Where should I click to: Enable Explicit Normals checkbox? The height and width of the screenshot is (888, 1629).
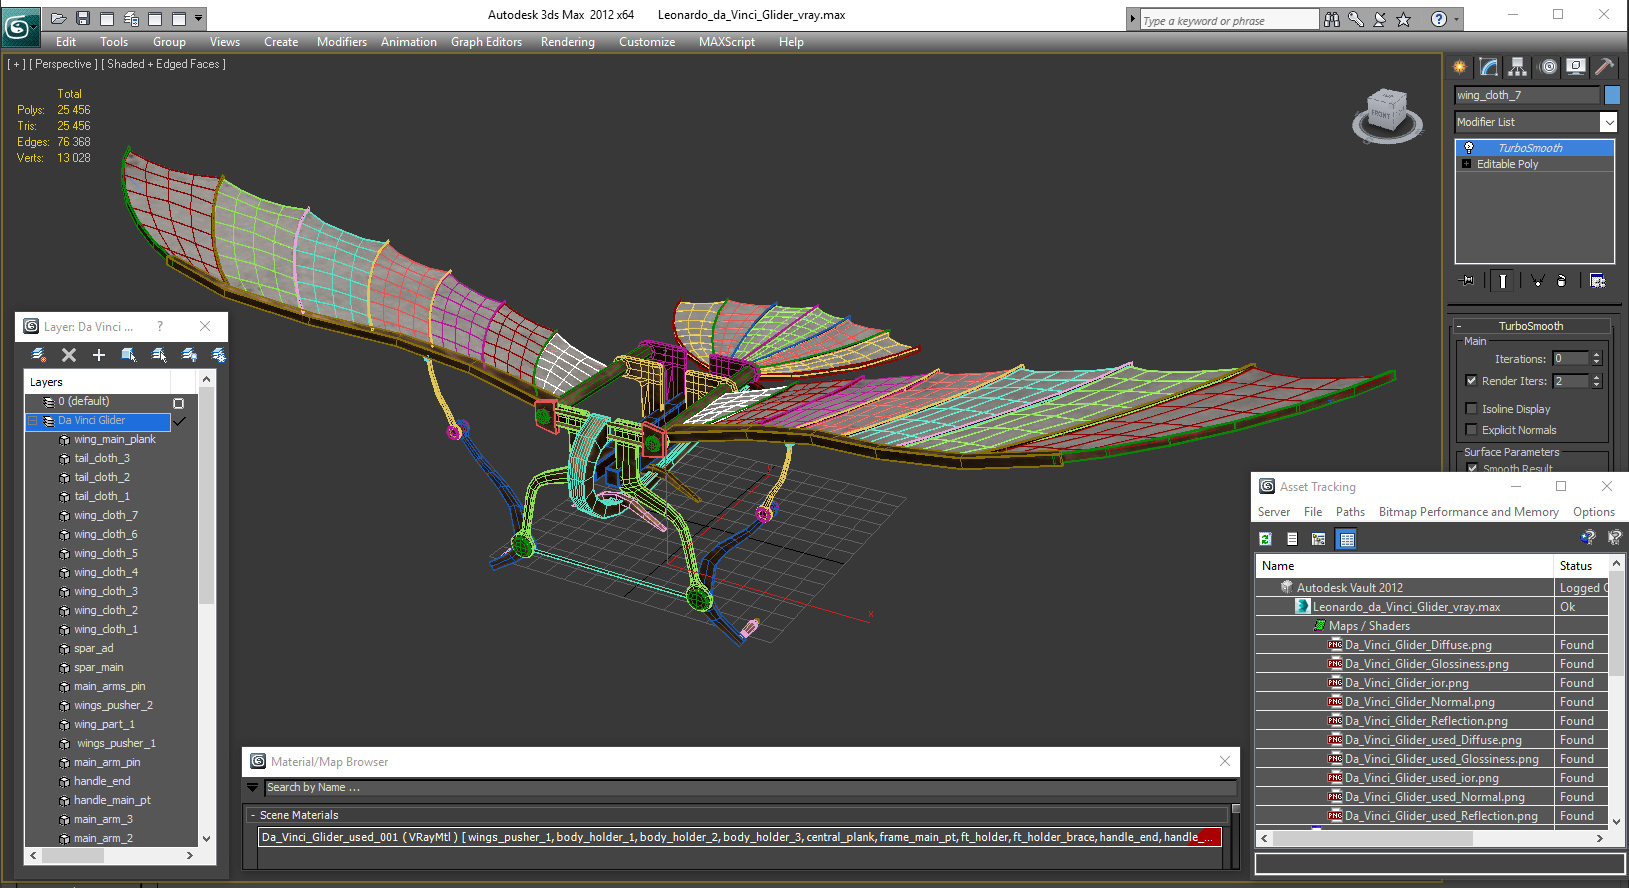(x=1471, y=430)
